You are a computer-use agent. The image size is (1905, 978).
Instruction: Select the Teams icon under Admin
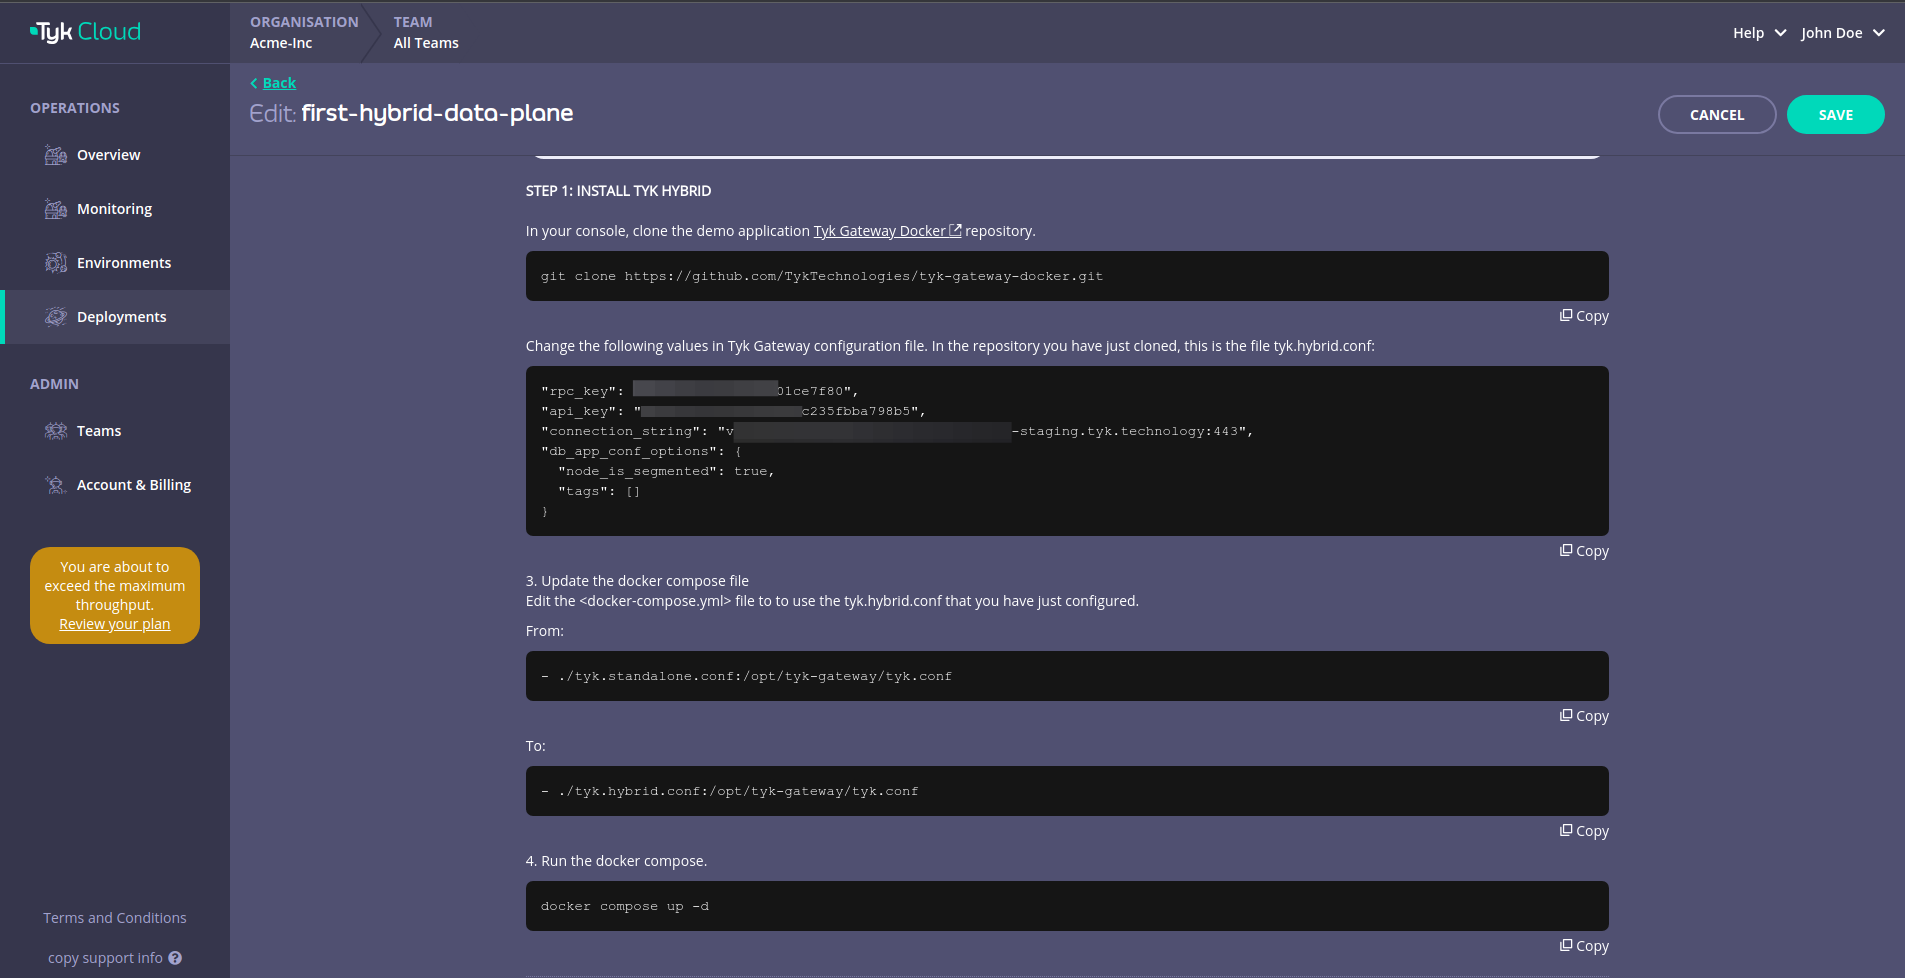(x=55, y=430)
